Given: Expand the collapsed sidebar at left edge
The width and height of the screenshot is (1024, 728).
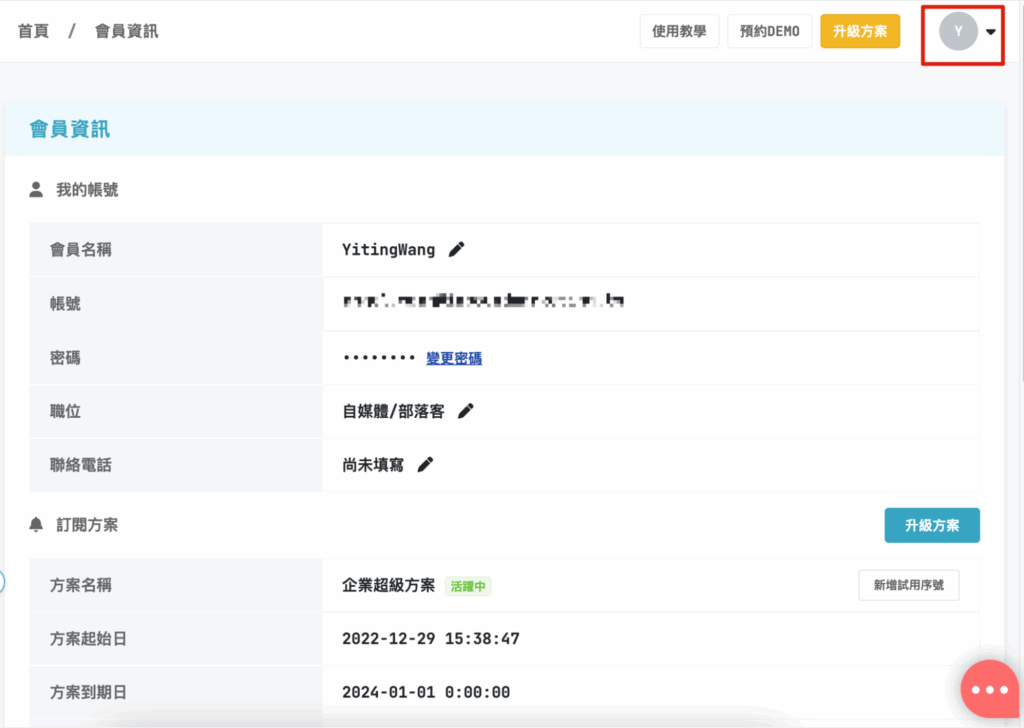Looking at the screenshot, I should click(3, 581).
